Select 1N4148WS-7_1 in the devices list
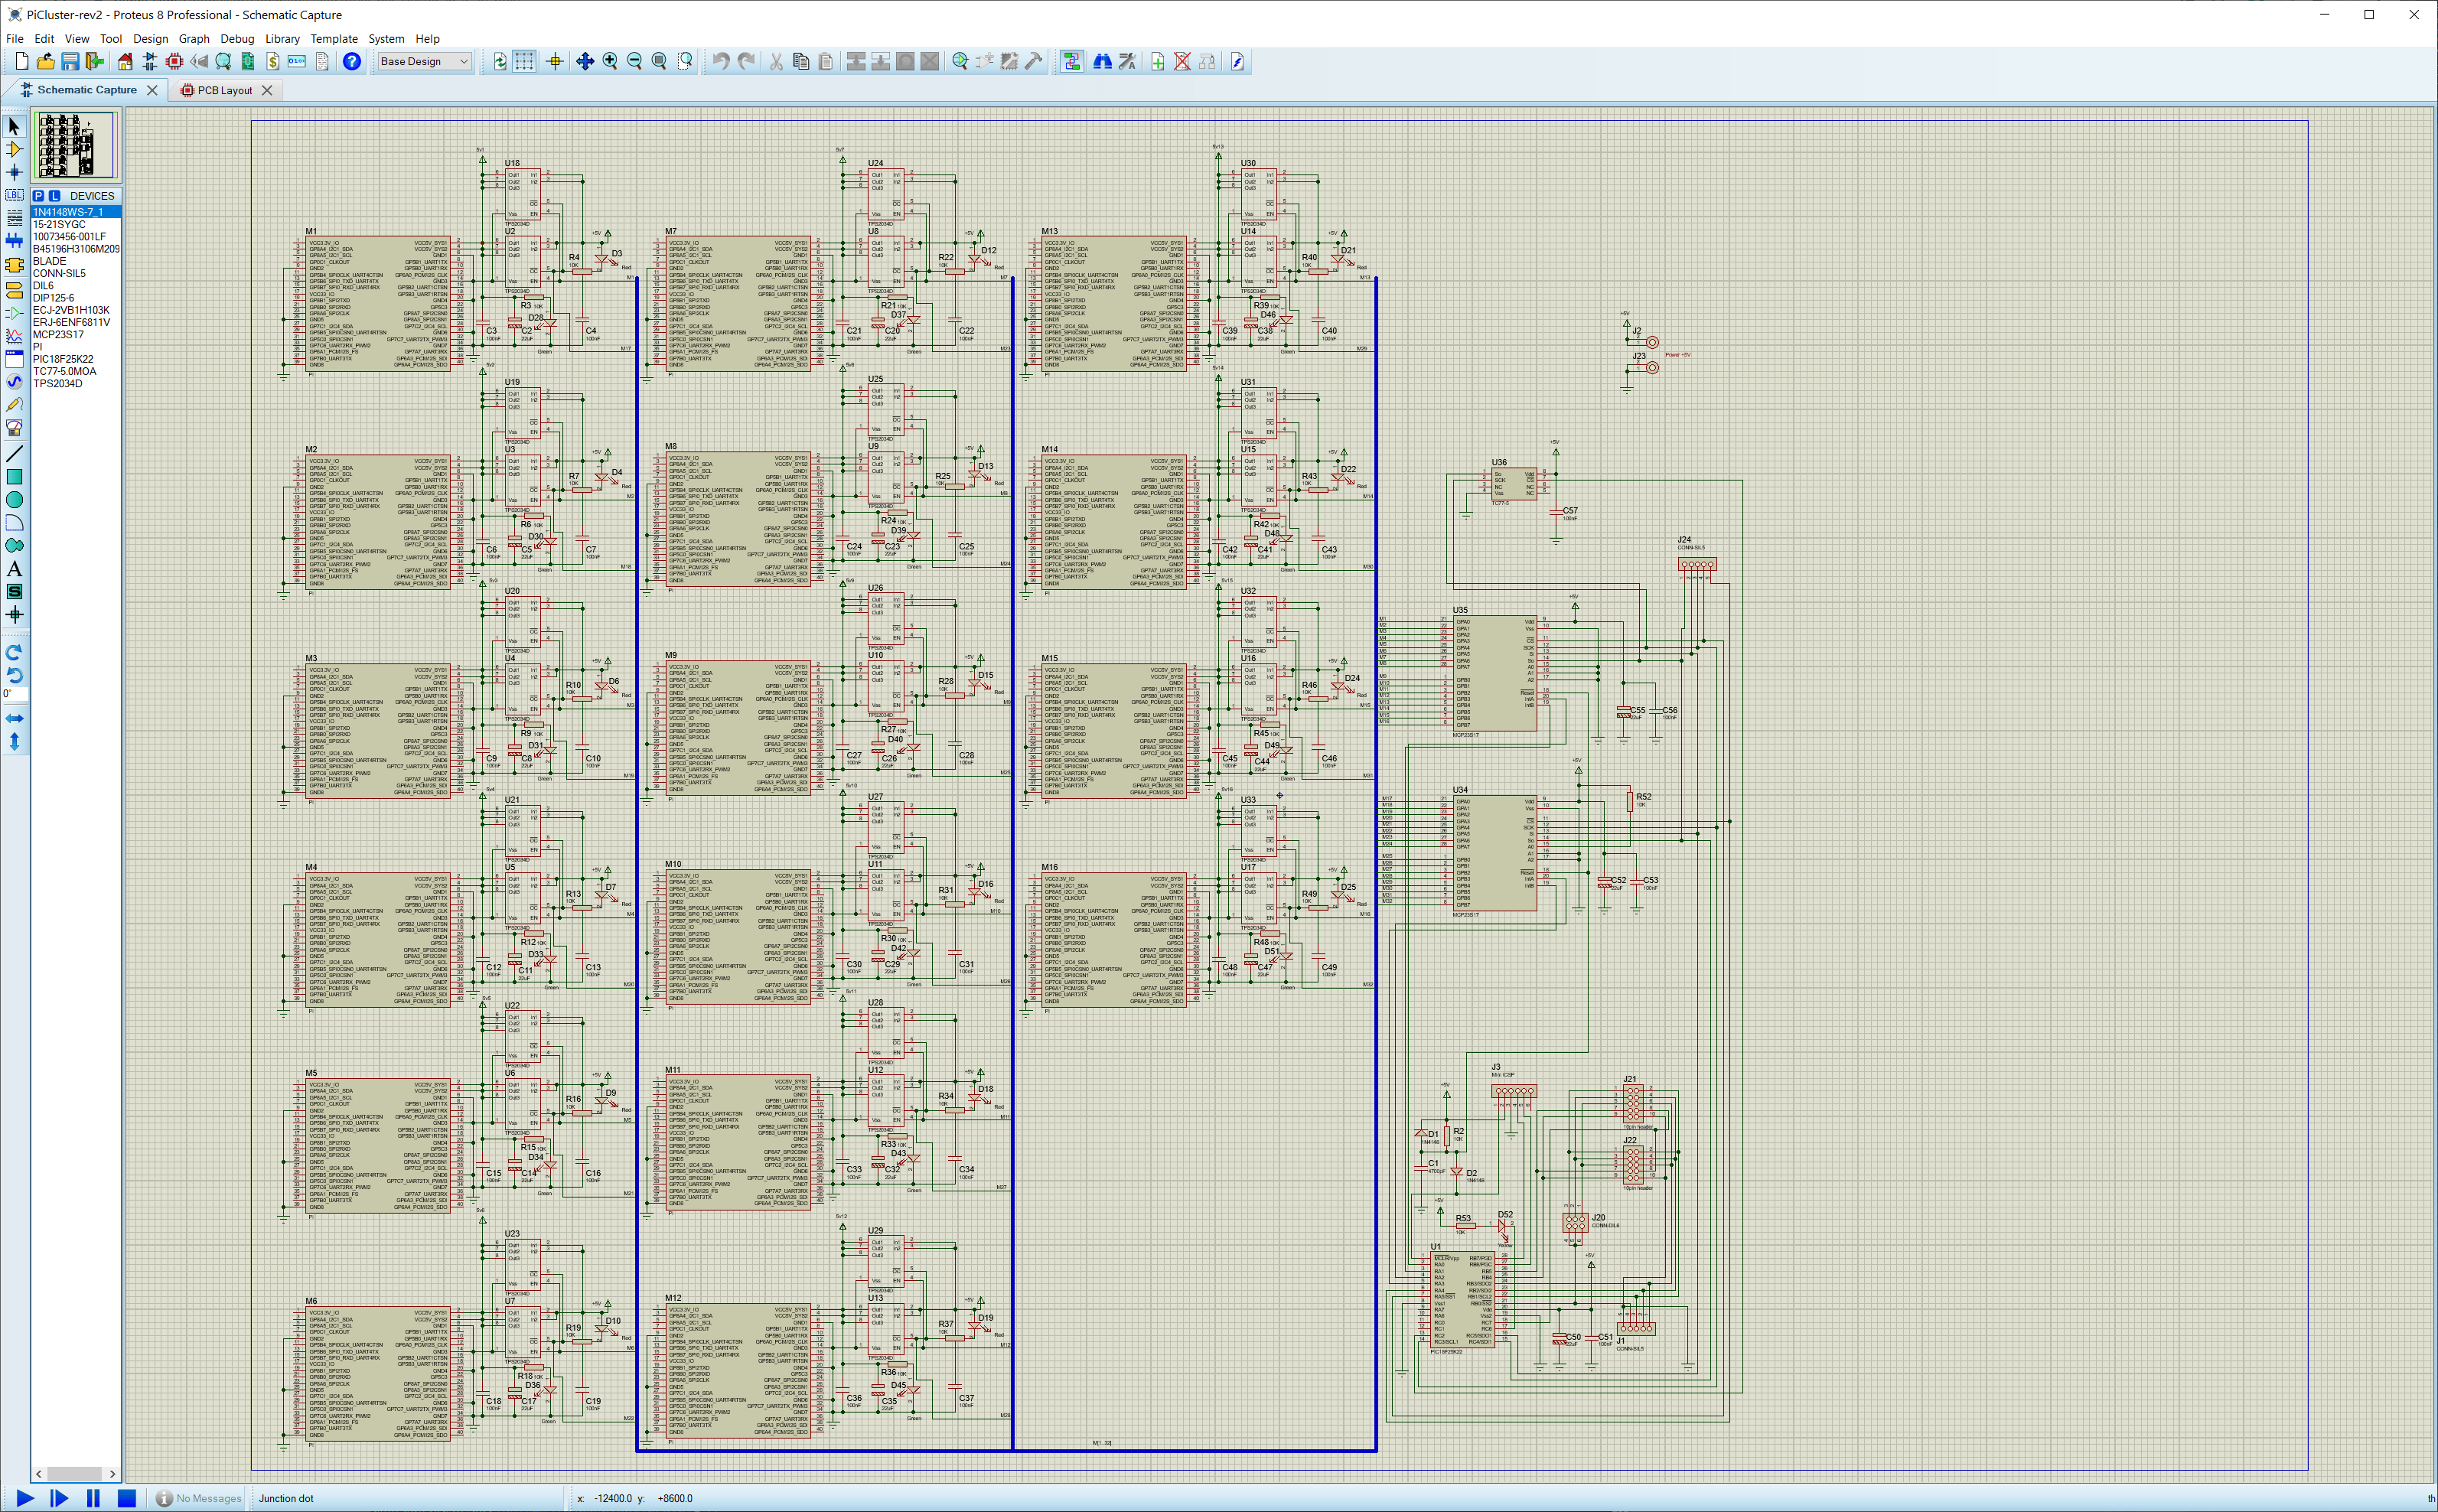Image resolution: width=2438 pixels, height=1512 pixels. pyautogui.click(x=76, y=212)
